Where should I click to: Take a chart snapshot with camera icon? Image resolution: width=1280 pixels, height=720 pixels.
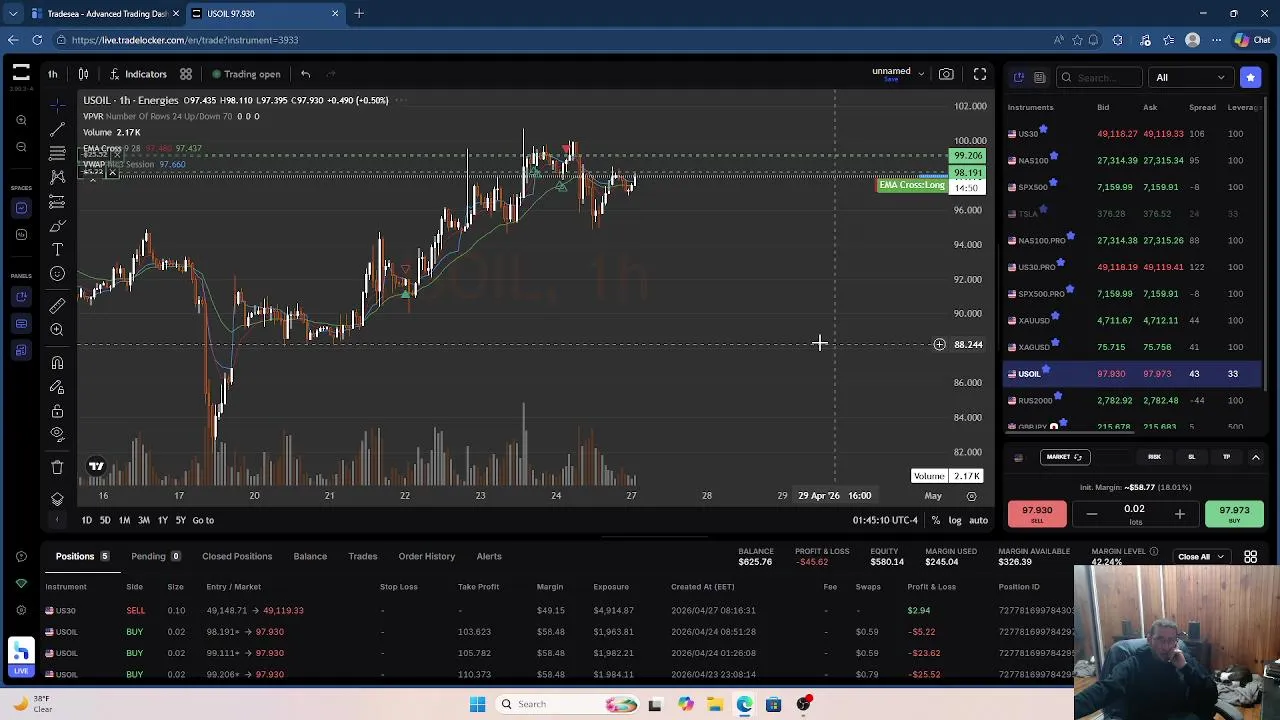tap(946, 74)
